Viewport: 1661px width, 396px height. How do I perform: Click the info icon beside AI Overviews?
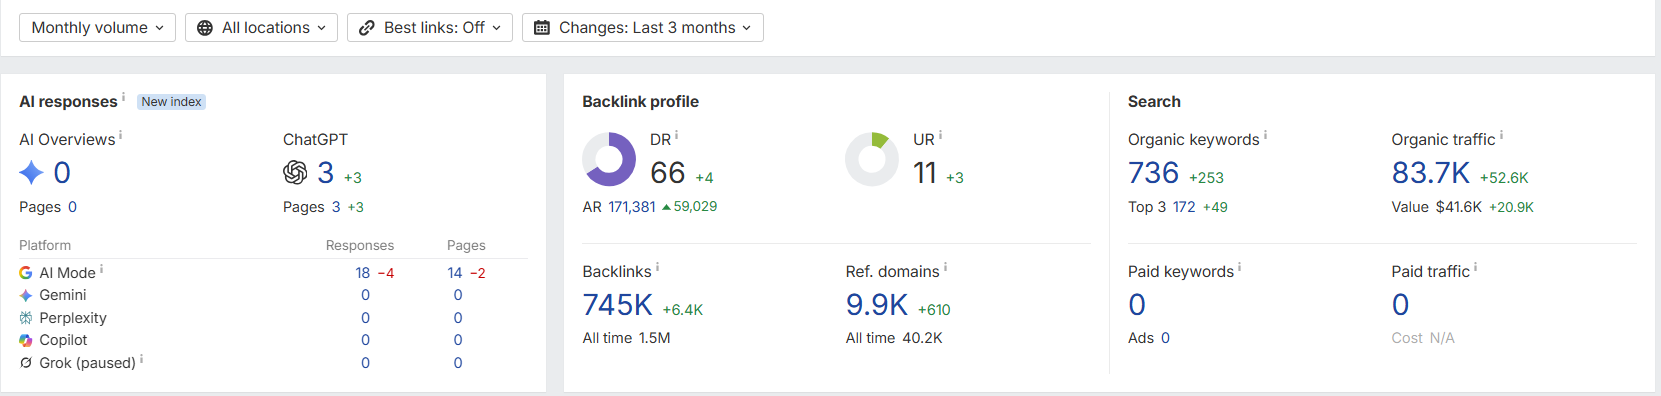(120, 135)
